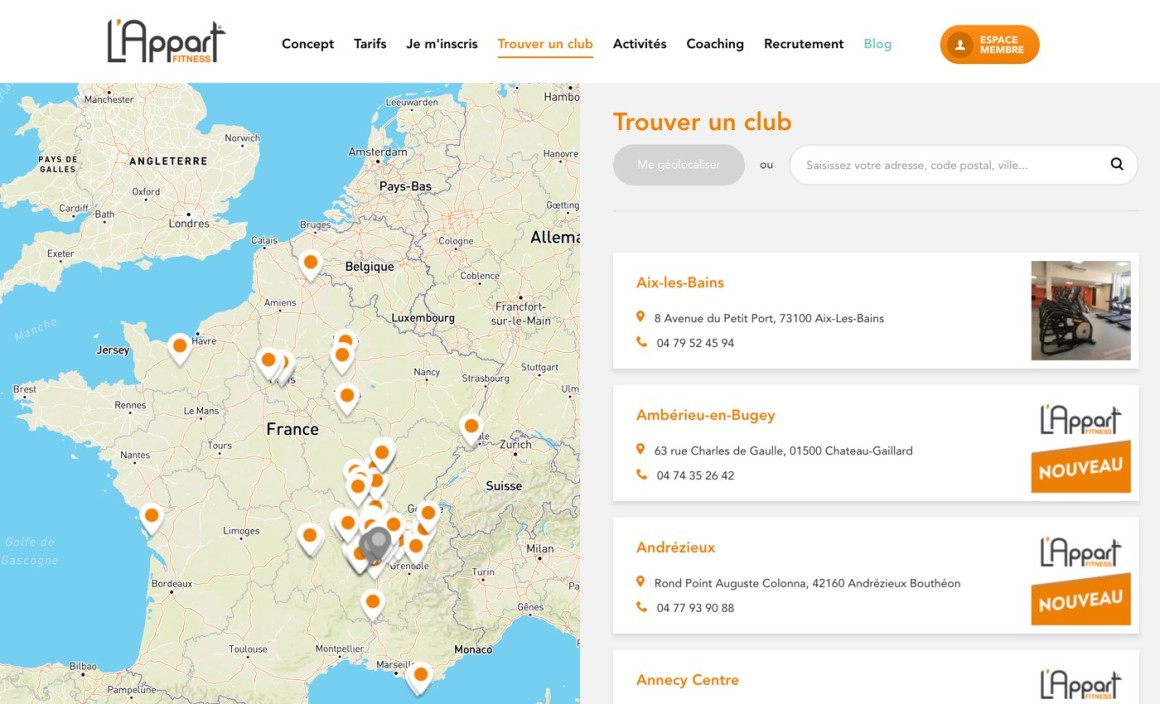Click the Espace Membre button
1160x704 pixels.
click(989, 44)
